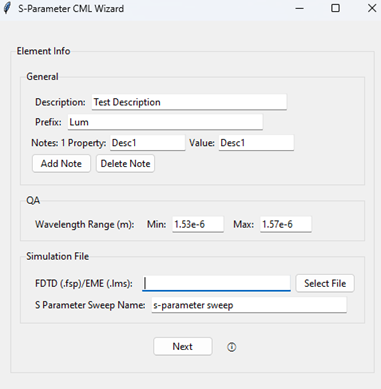Select the Notes Property field Desc1
The width and height of the screenshot is (381, 389).
pyautogui.click(x=148, y=143)
